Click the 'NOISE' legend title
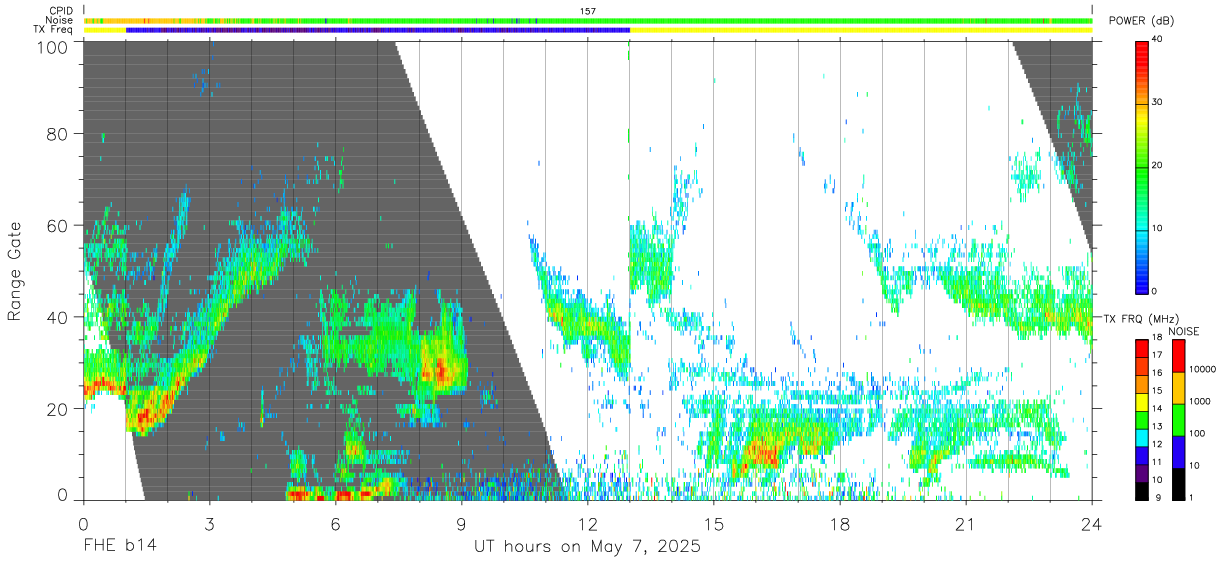Viewport: 1228px width, 567px height. [x=1185, y=331]
